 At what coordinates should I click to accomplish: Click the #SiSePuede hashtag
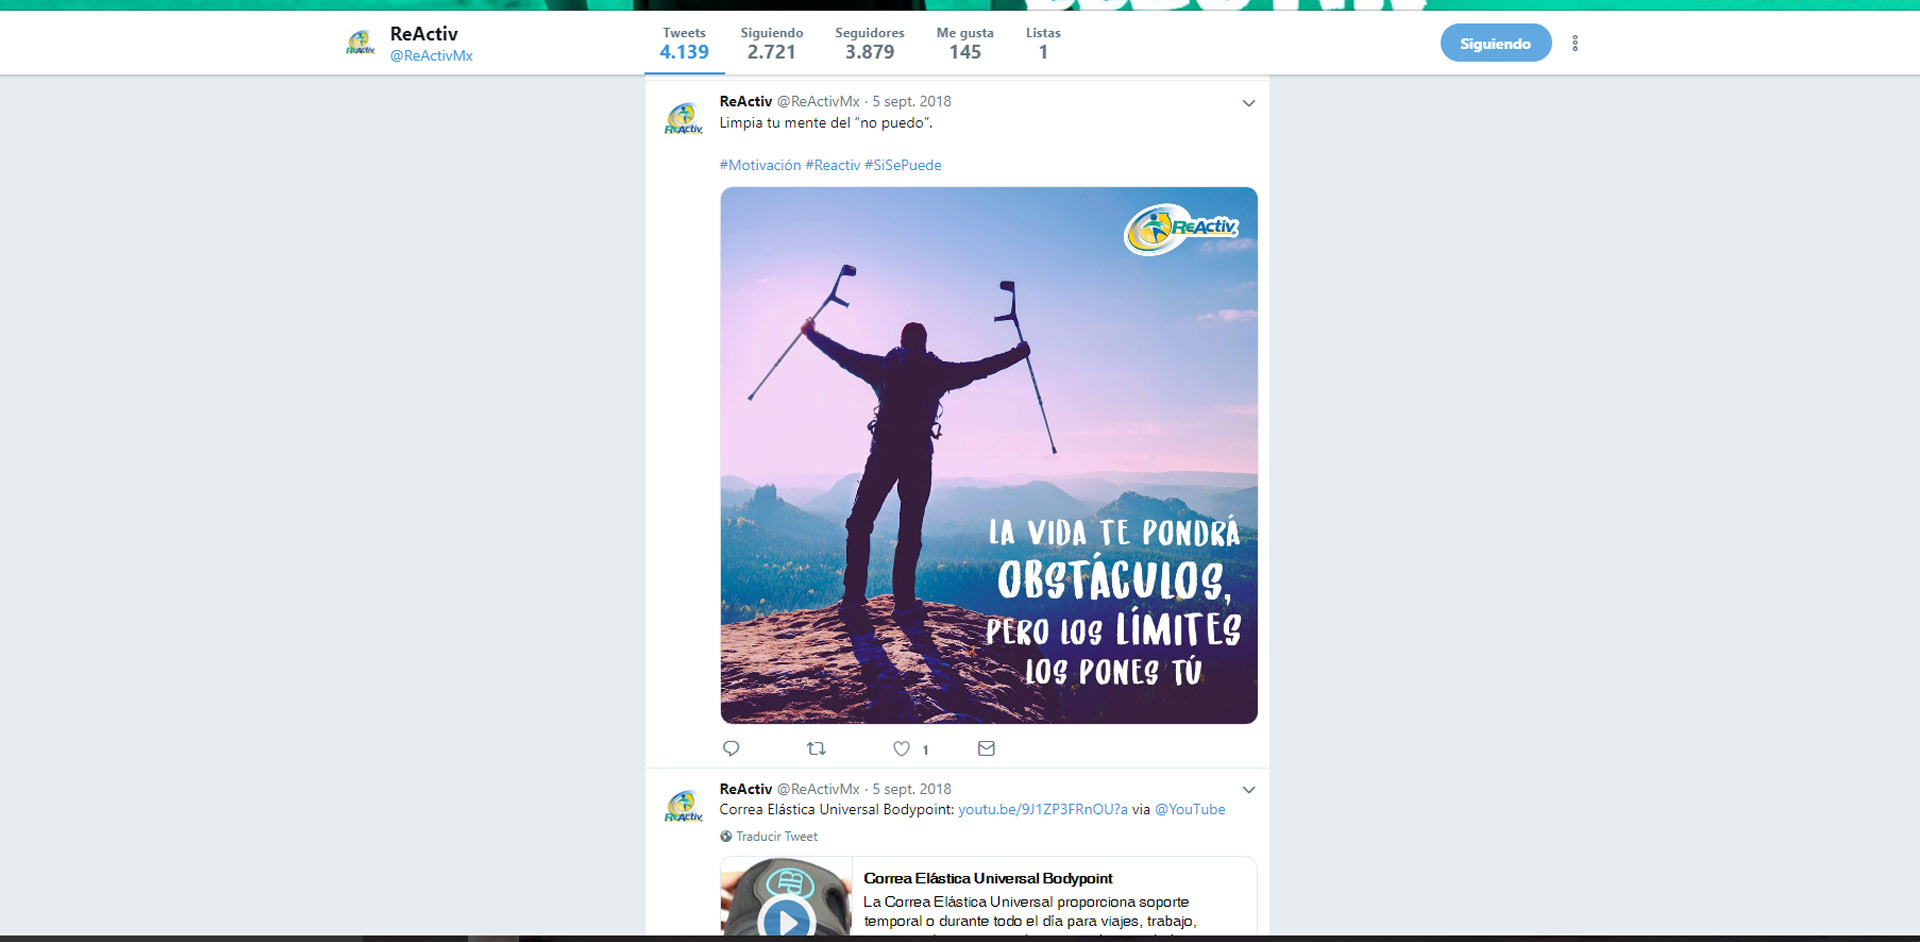pyautogui.click(x=903, y=165)
